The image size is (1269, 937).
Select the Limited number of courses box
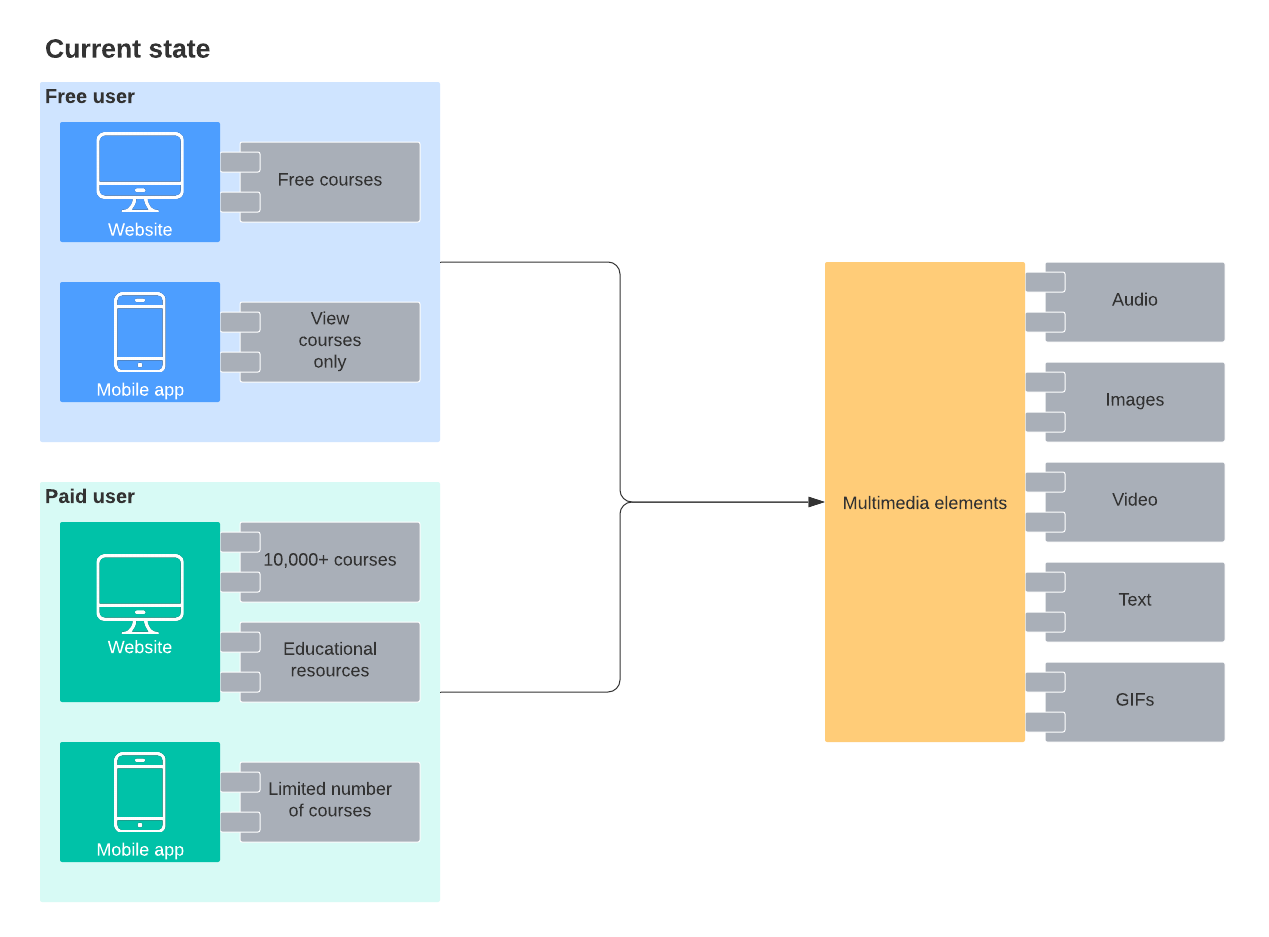click(x=330, y=801)
